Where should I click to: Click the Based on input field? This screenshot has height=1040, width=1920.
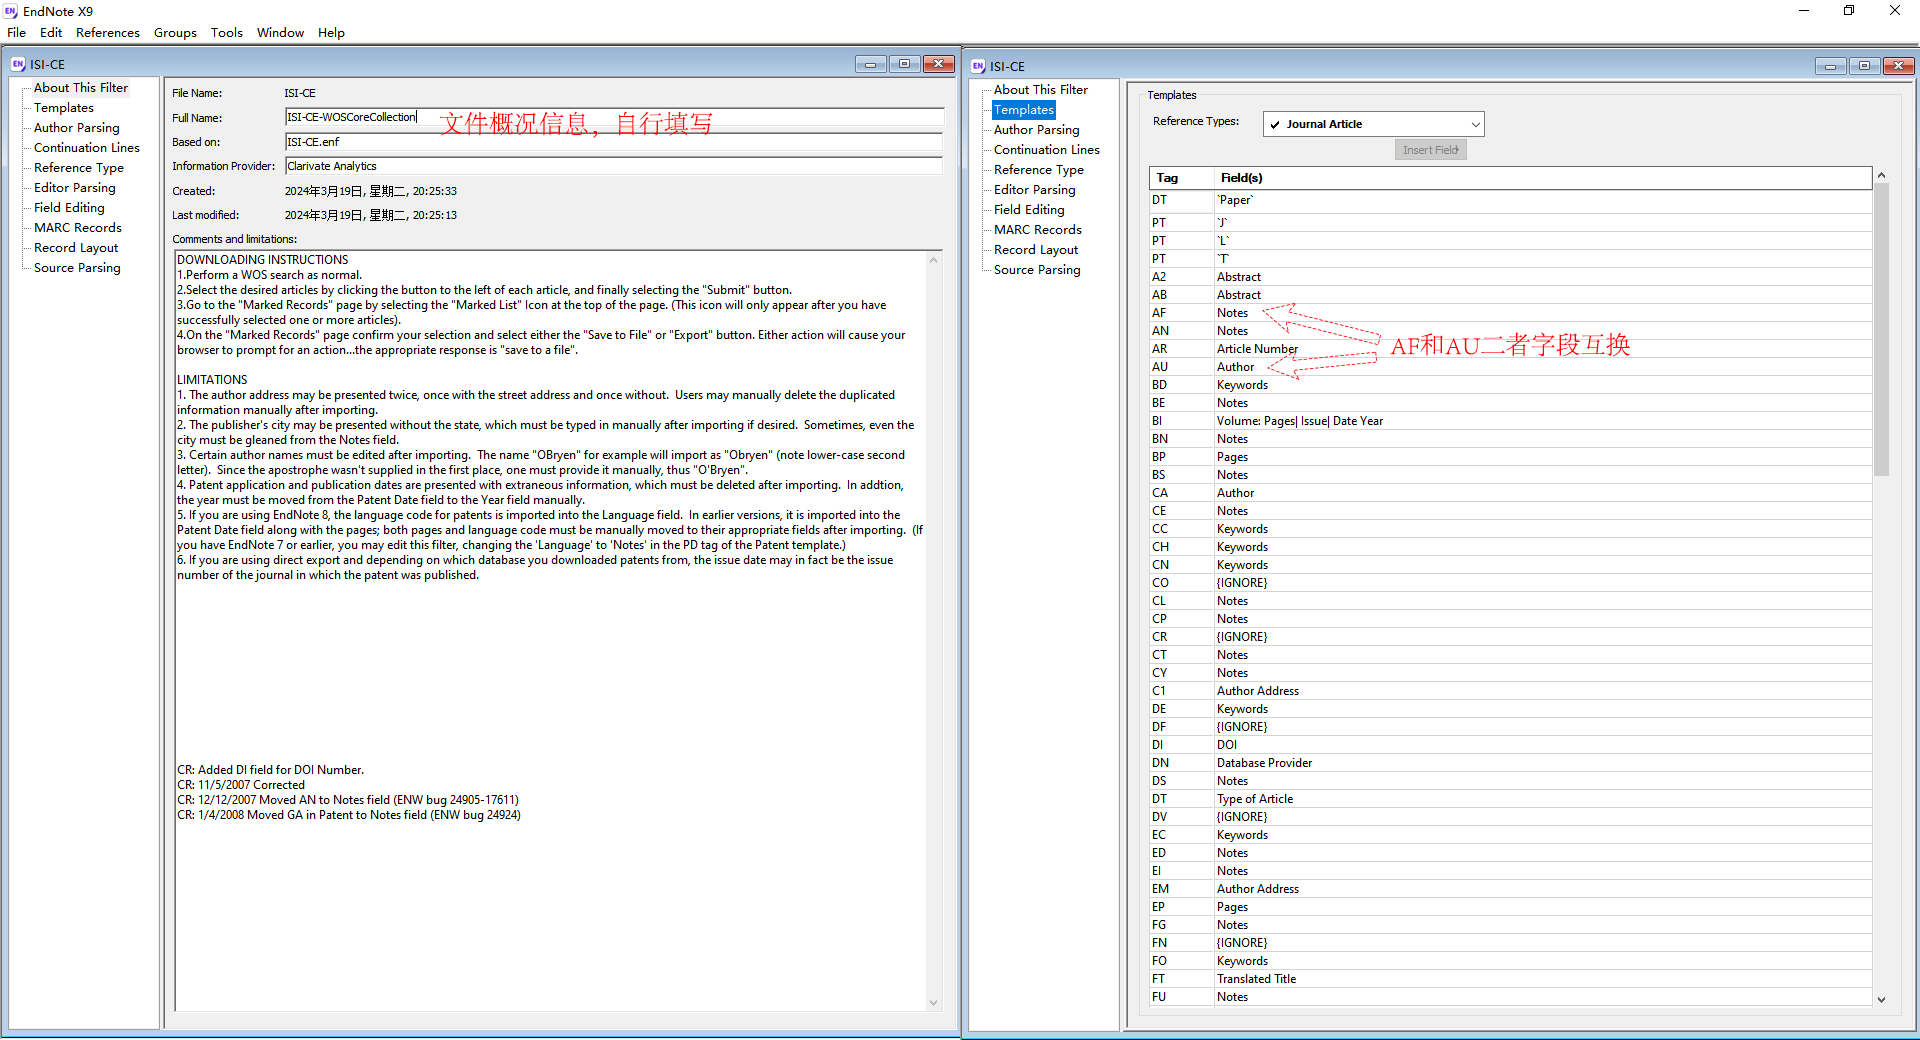(x=614, y=142)
